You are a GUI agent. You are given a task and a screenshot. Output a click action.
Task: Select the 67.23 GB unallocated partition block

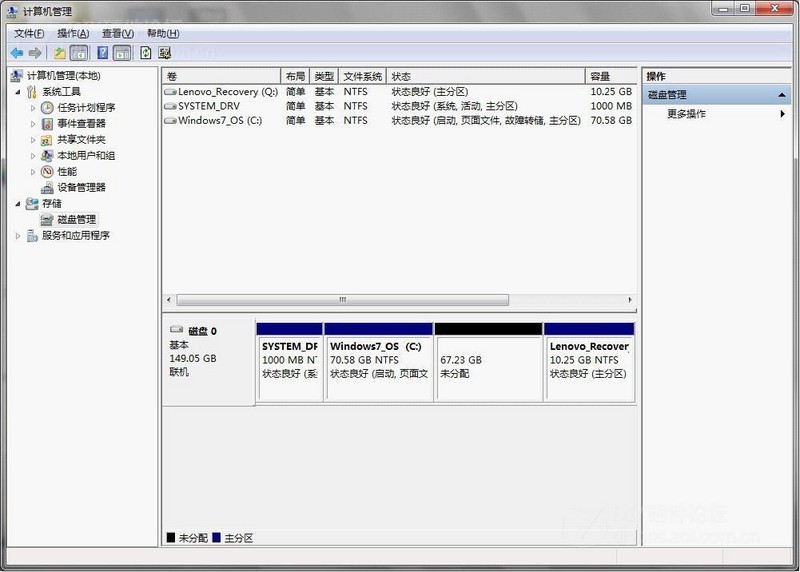click(x=488, y=365)
